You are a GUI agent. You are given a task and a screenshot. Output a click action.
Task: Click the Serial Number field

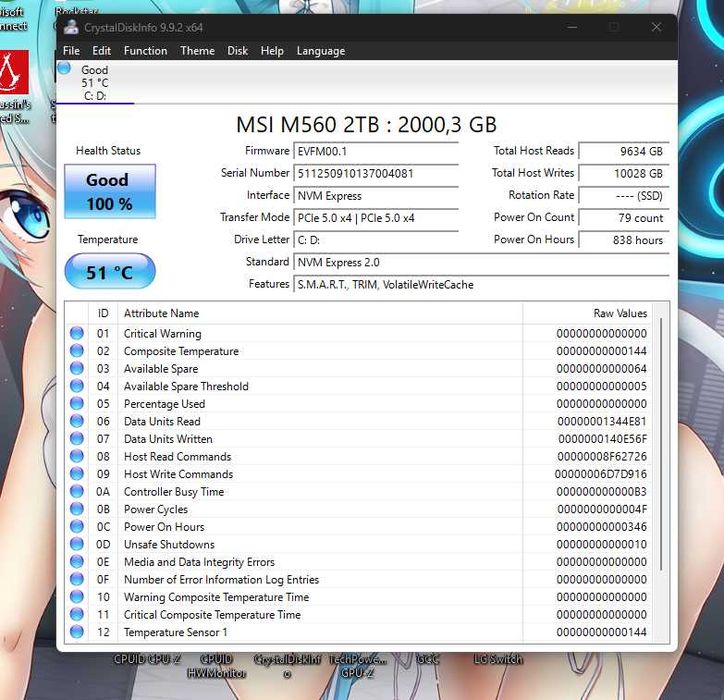[376, 173]
